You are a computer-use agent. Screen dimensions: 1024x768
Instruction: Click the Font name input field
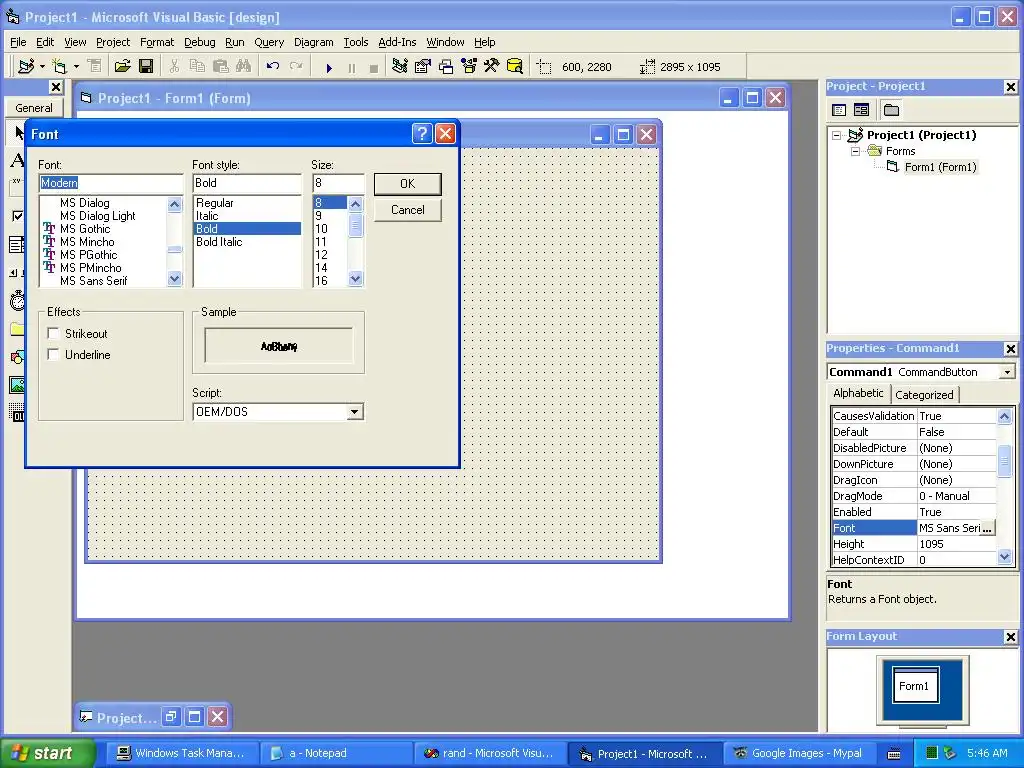(110, 183)
